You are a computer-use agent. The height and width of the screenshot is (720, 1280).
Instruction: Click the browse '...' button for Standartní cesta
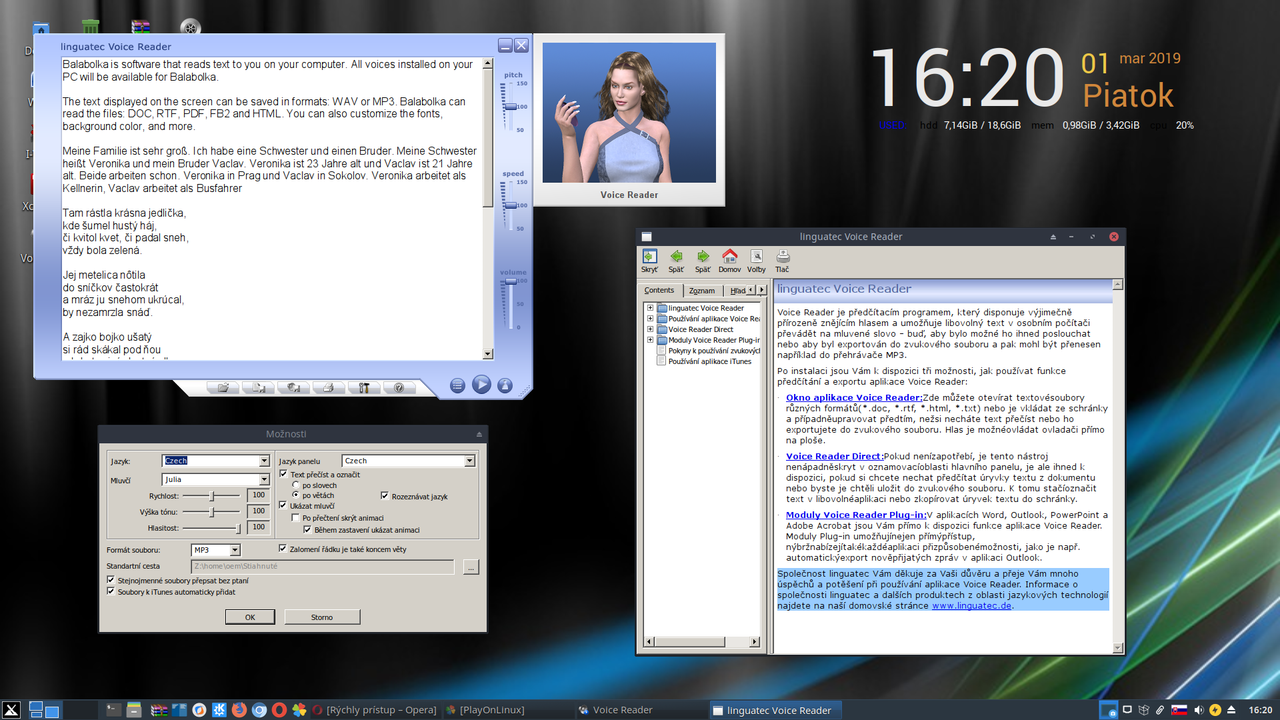[x=471, y=567]
